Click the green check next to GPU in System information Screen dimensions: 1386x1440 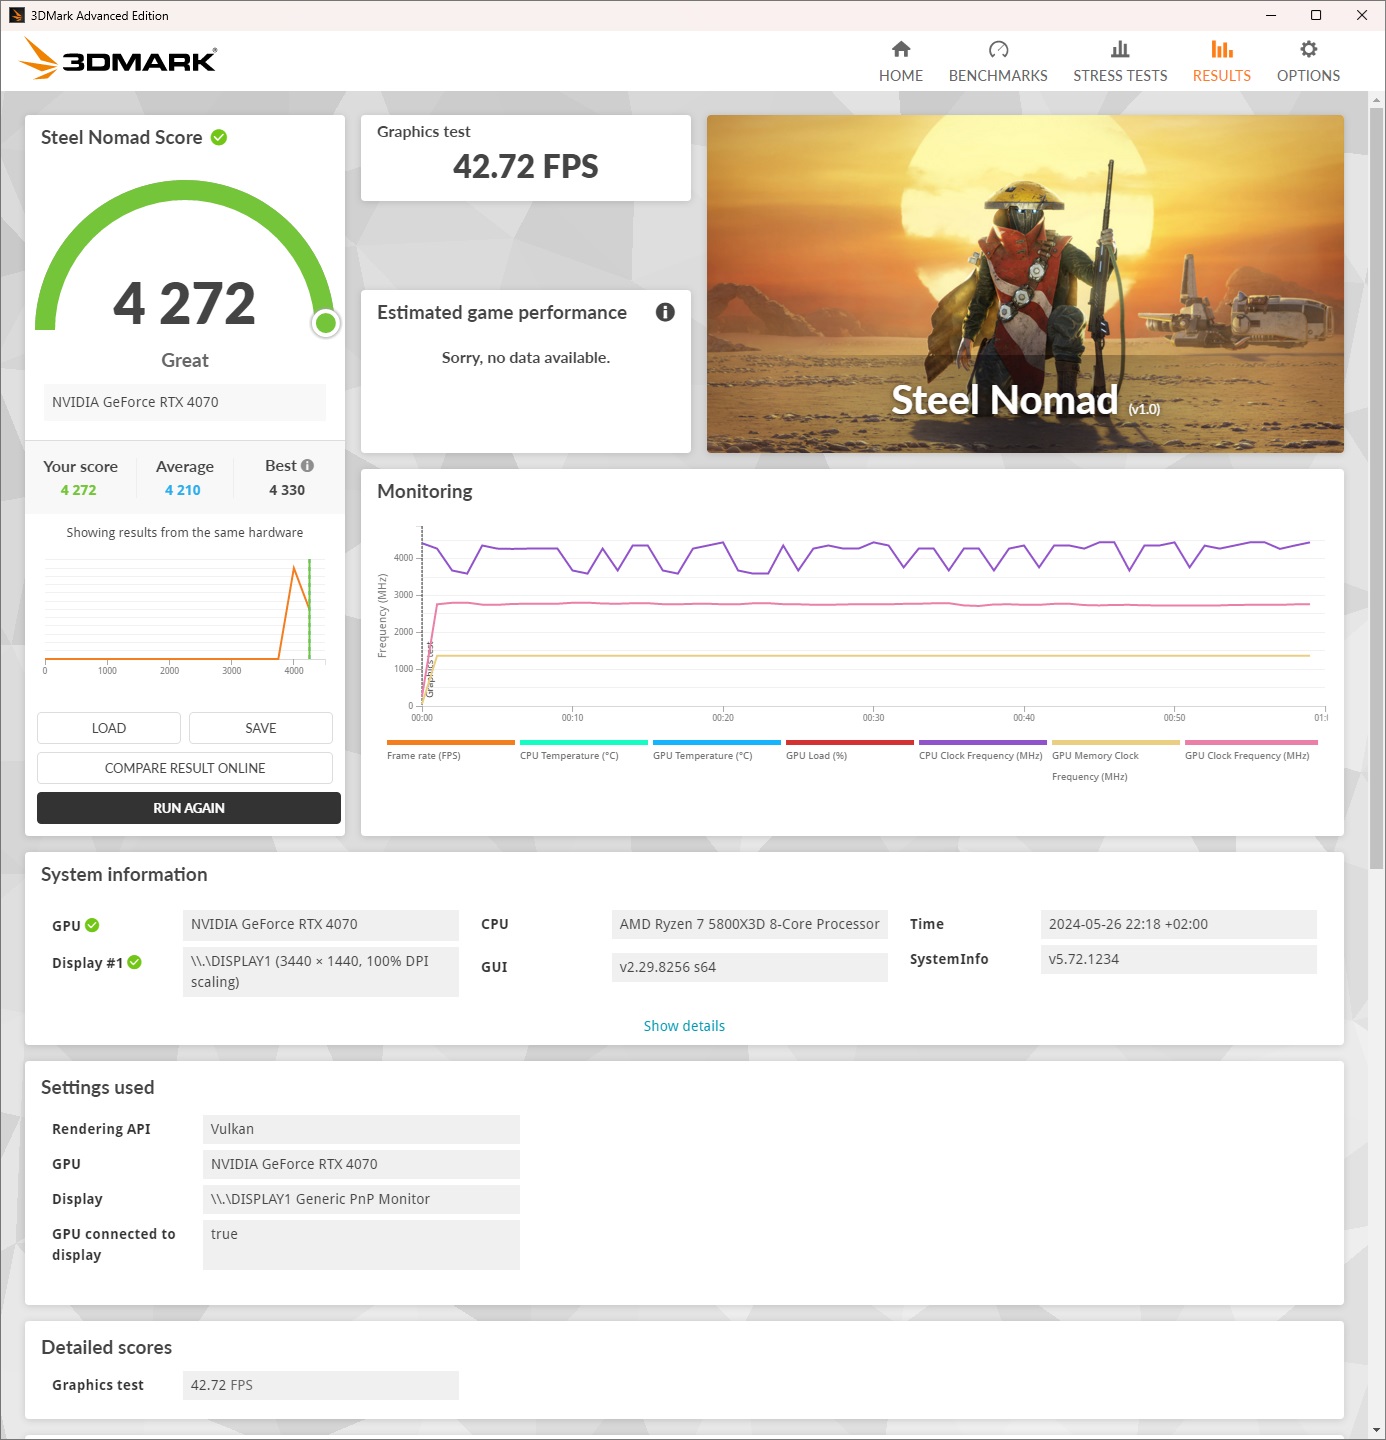(92, 925)
